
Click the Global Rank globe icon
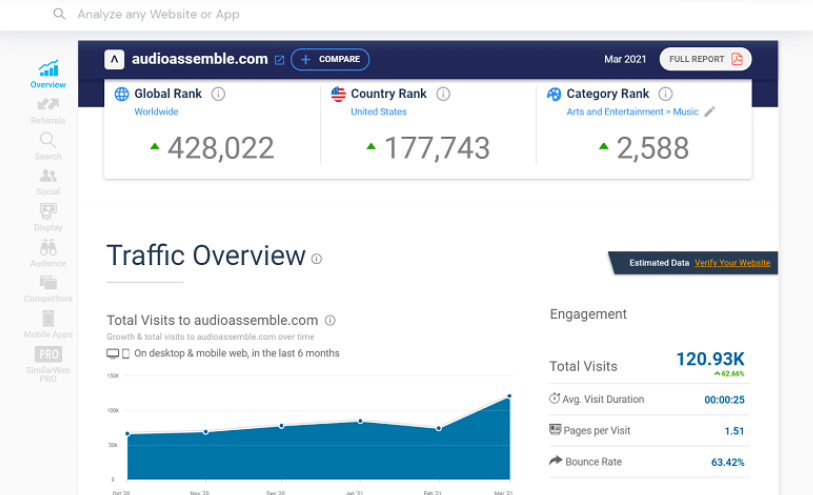tap(122, 94)
